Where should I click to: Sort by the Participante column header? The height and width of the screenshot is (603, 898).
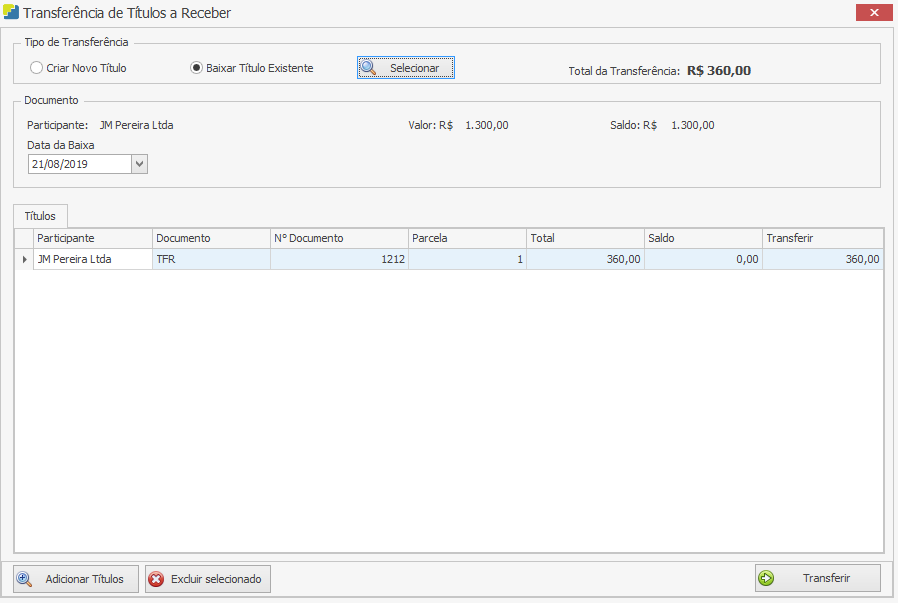pyautogui.click(x=93, y=238)
